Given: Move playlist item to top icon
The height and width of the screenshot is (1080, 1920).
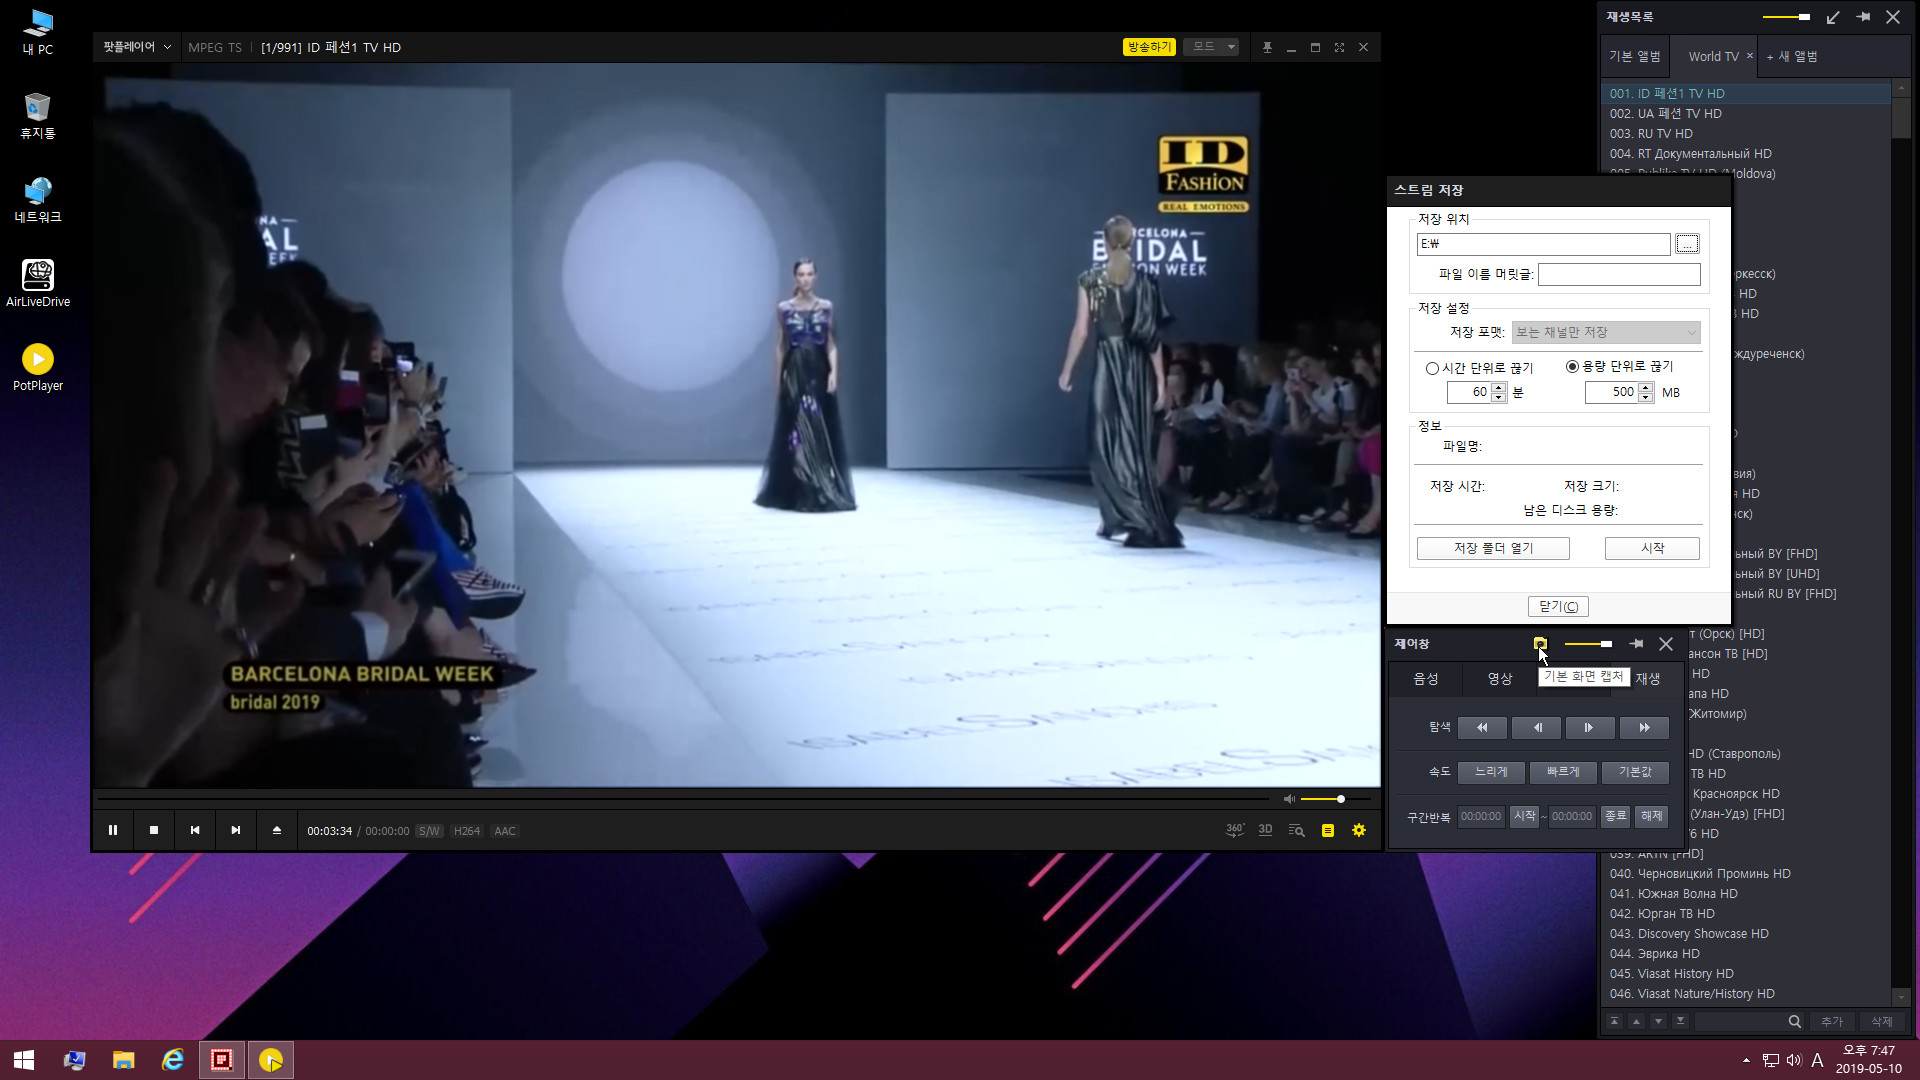Looking at the screenshot, I should tap(1614, 1021).
